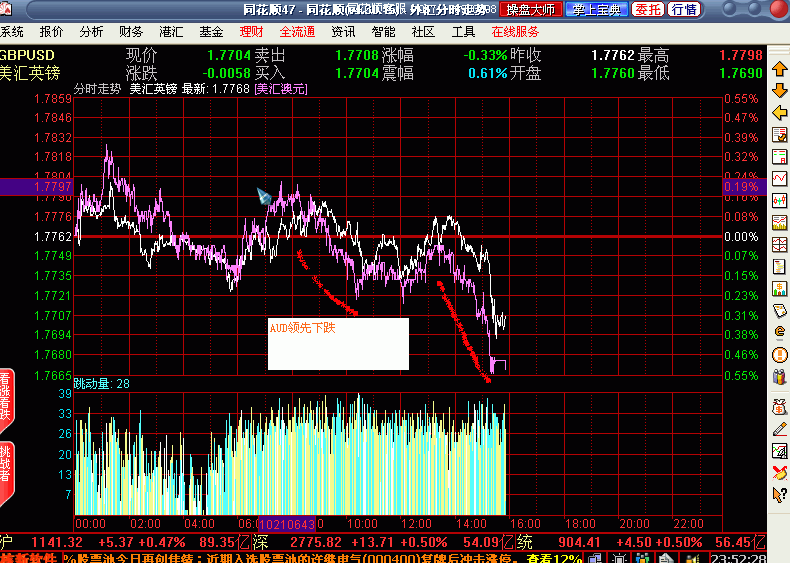Click the 23:52:28 clock display
The height and width of the screenshot is (563, 790).
739,558
